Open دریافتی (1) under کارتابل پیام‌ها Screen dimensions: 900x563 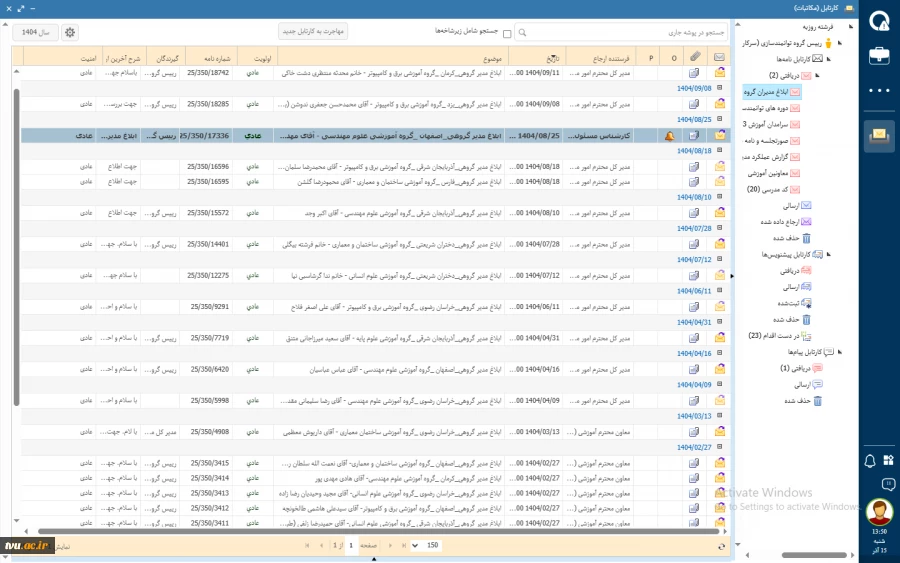[x=801, y=368]
